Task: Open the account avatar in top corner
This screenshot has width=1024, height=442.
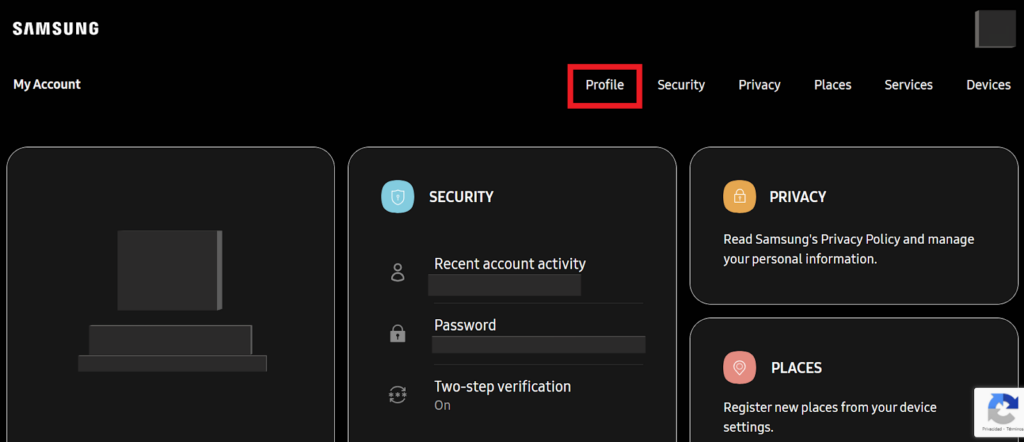Action: click(x=995, y=29)
